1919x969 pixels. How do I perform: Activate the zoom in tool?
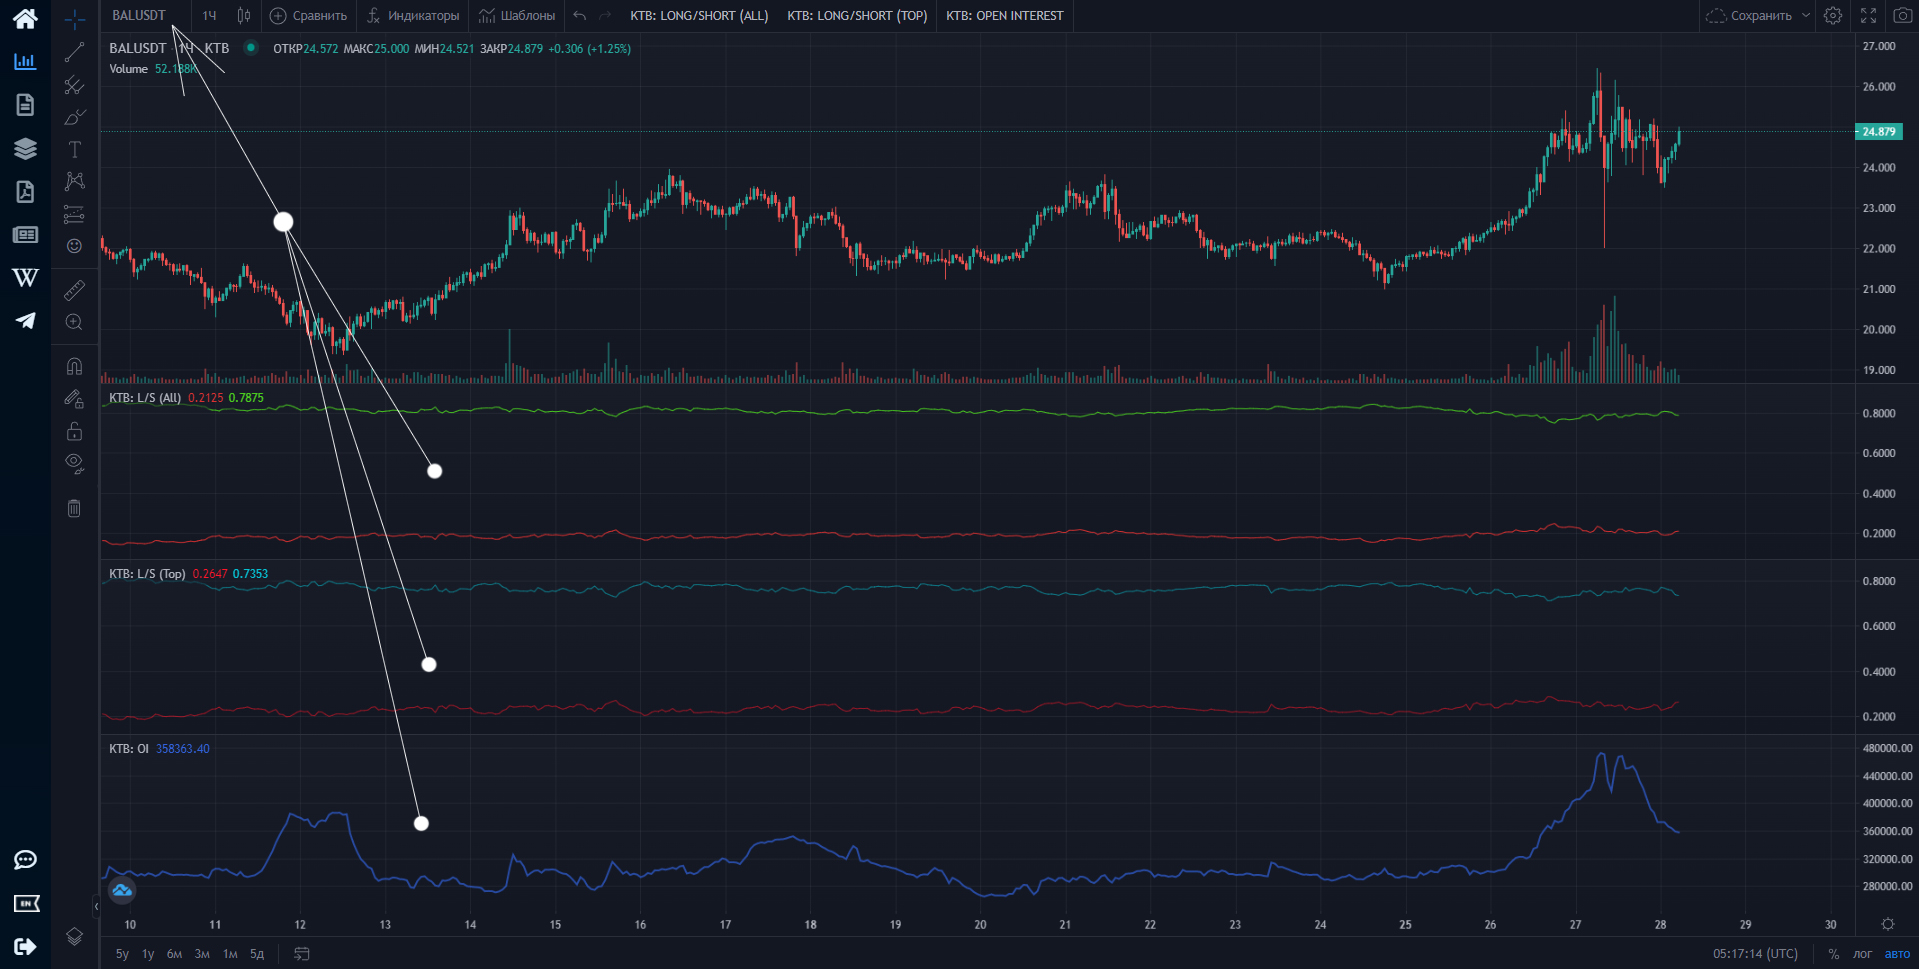point(75,322)
